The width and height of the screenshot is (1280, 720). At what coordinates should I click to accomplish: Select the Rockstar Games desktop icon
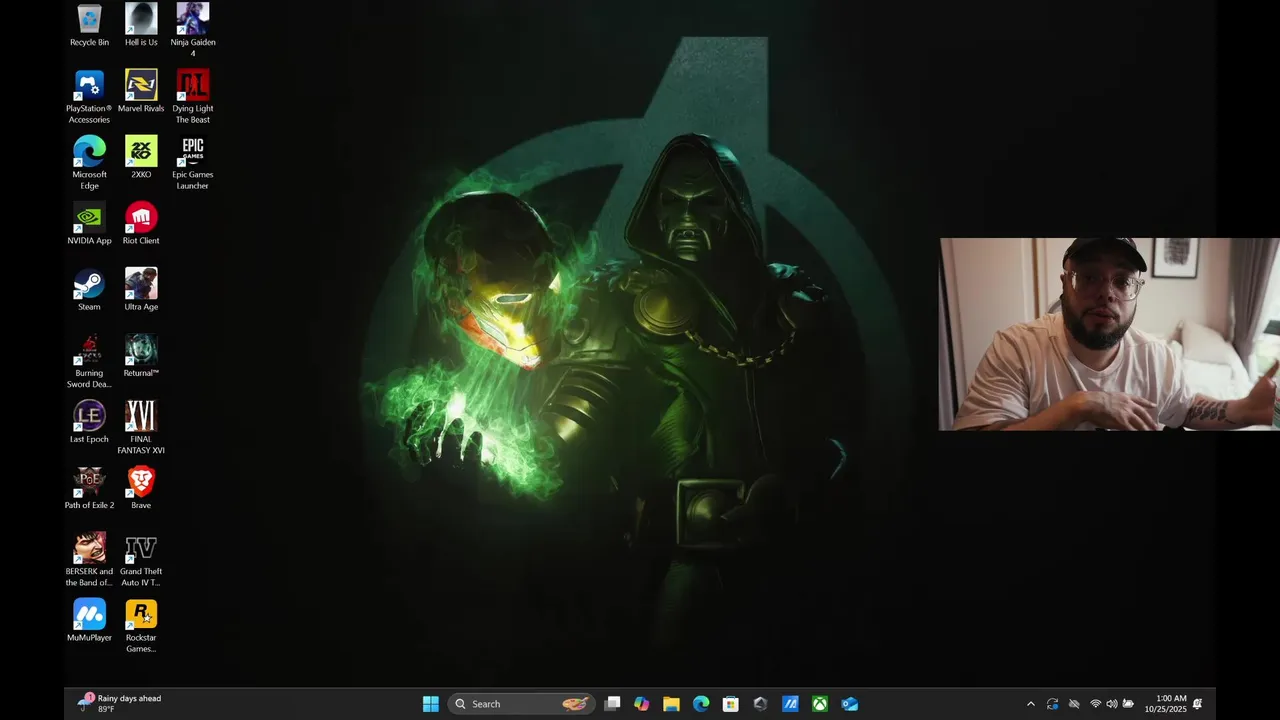pyautogui.click(x=141, y=625)
